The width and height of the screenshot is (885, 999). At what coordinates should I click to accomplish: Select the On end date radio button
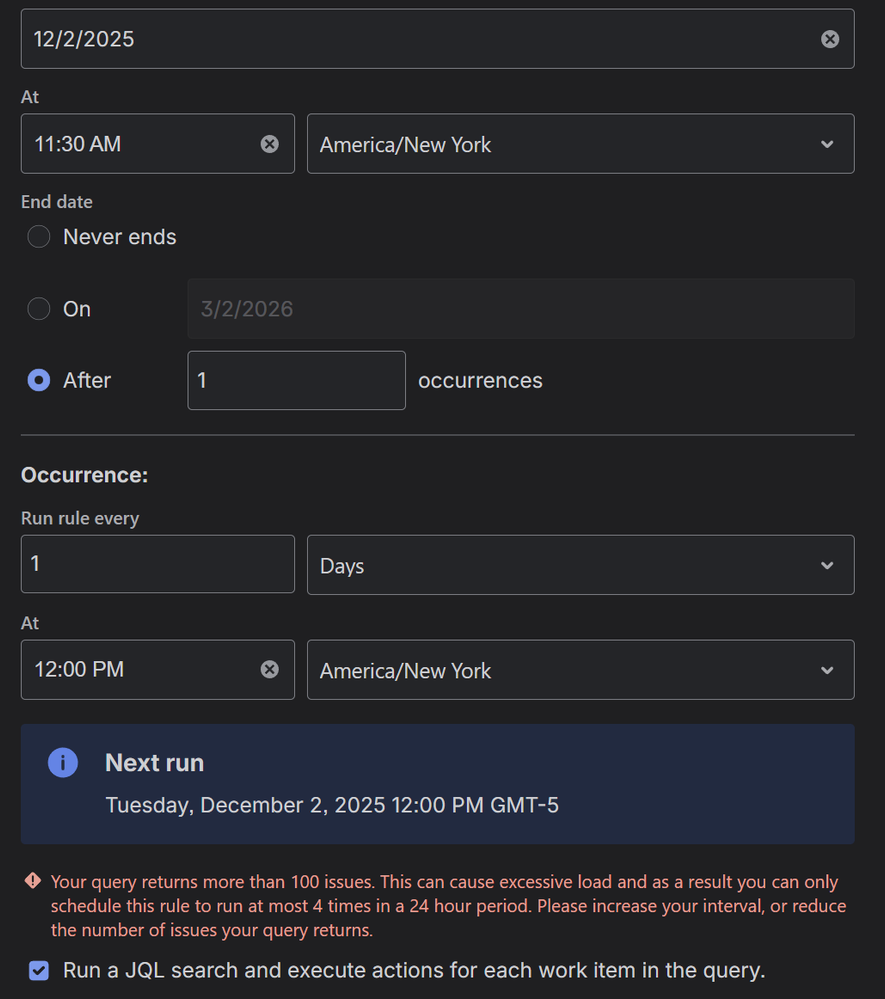tap(38, 308)
